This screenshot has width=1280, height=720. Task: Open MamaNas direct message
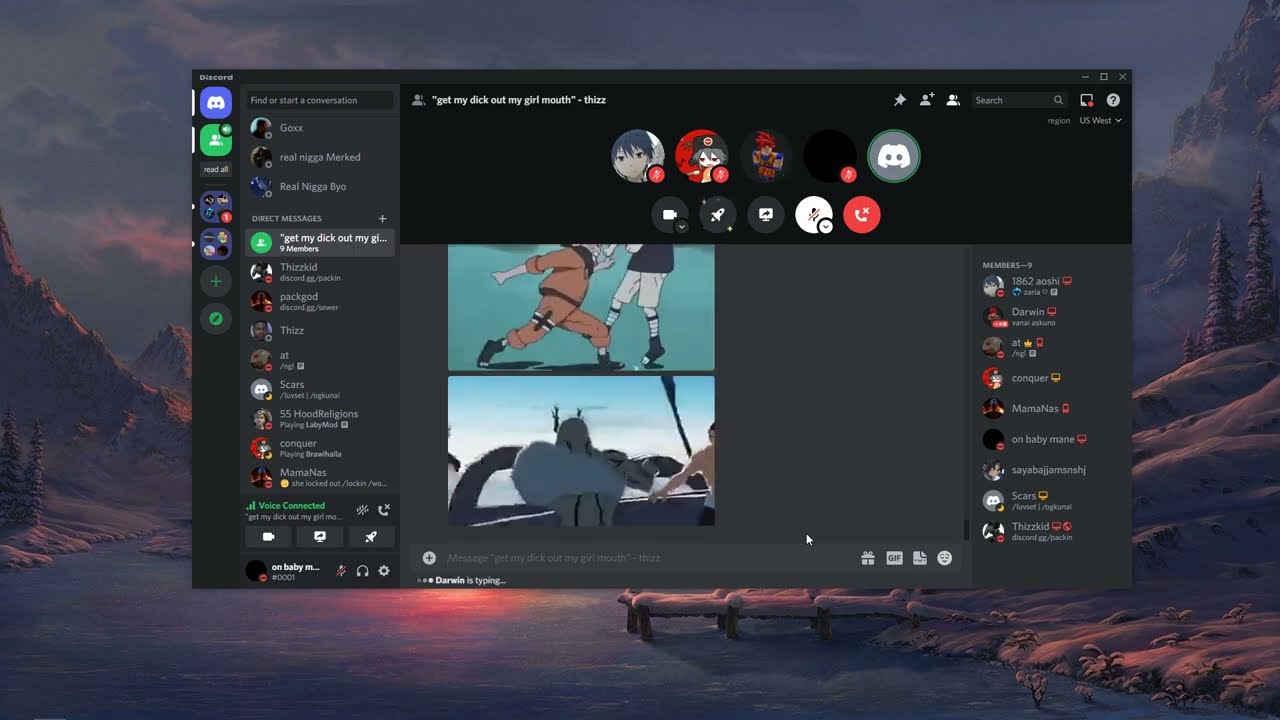click(320, 477)
